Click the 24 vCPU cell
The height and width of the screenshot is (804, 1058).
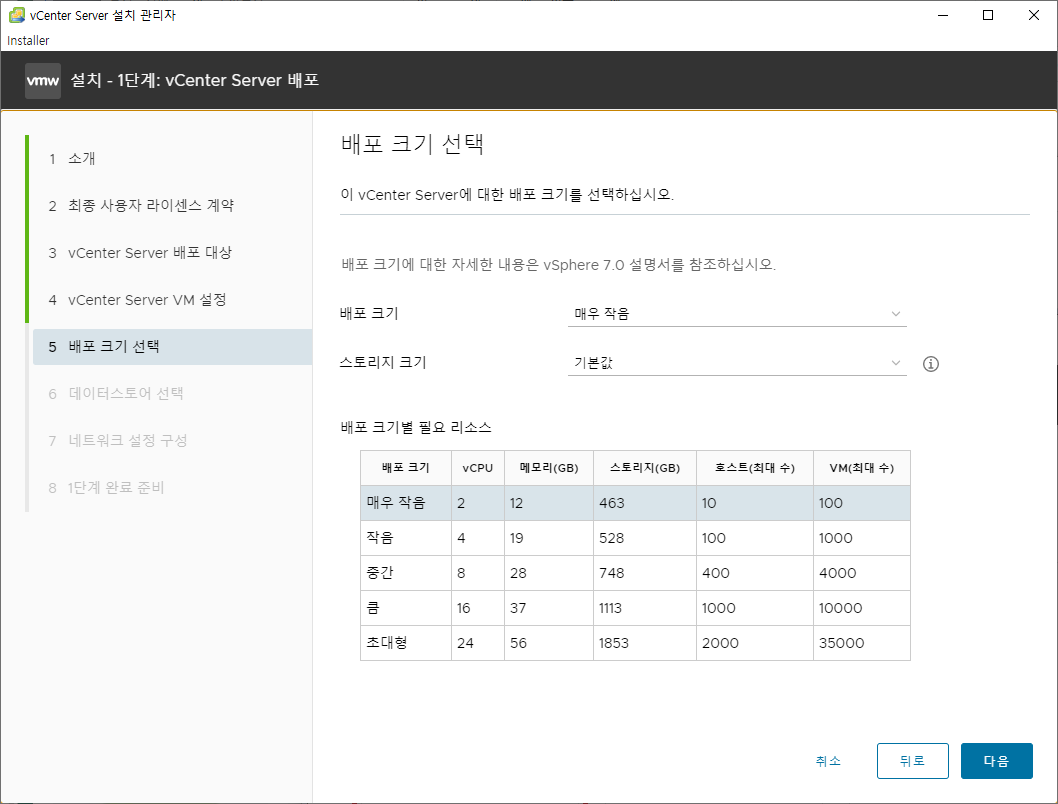(x=478, y=643)
